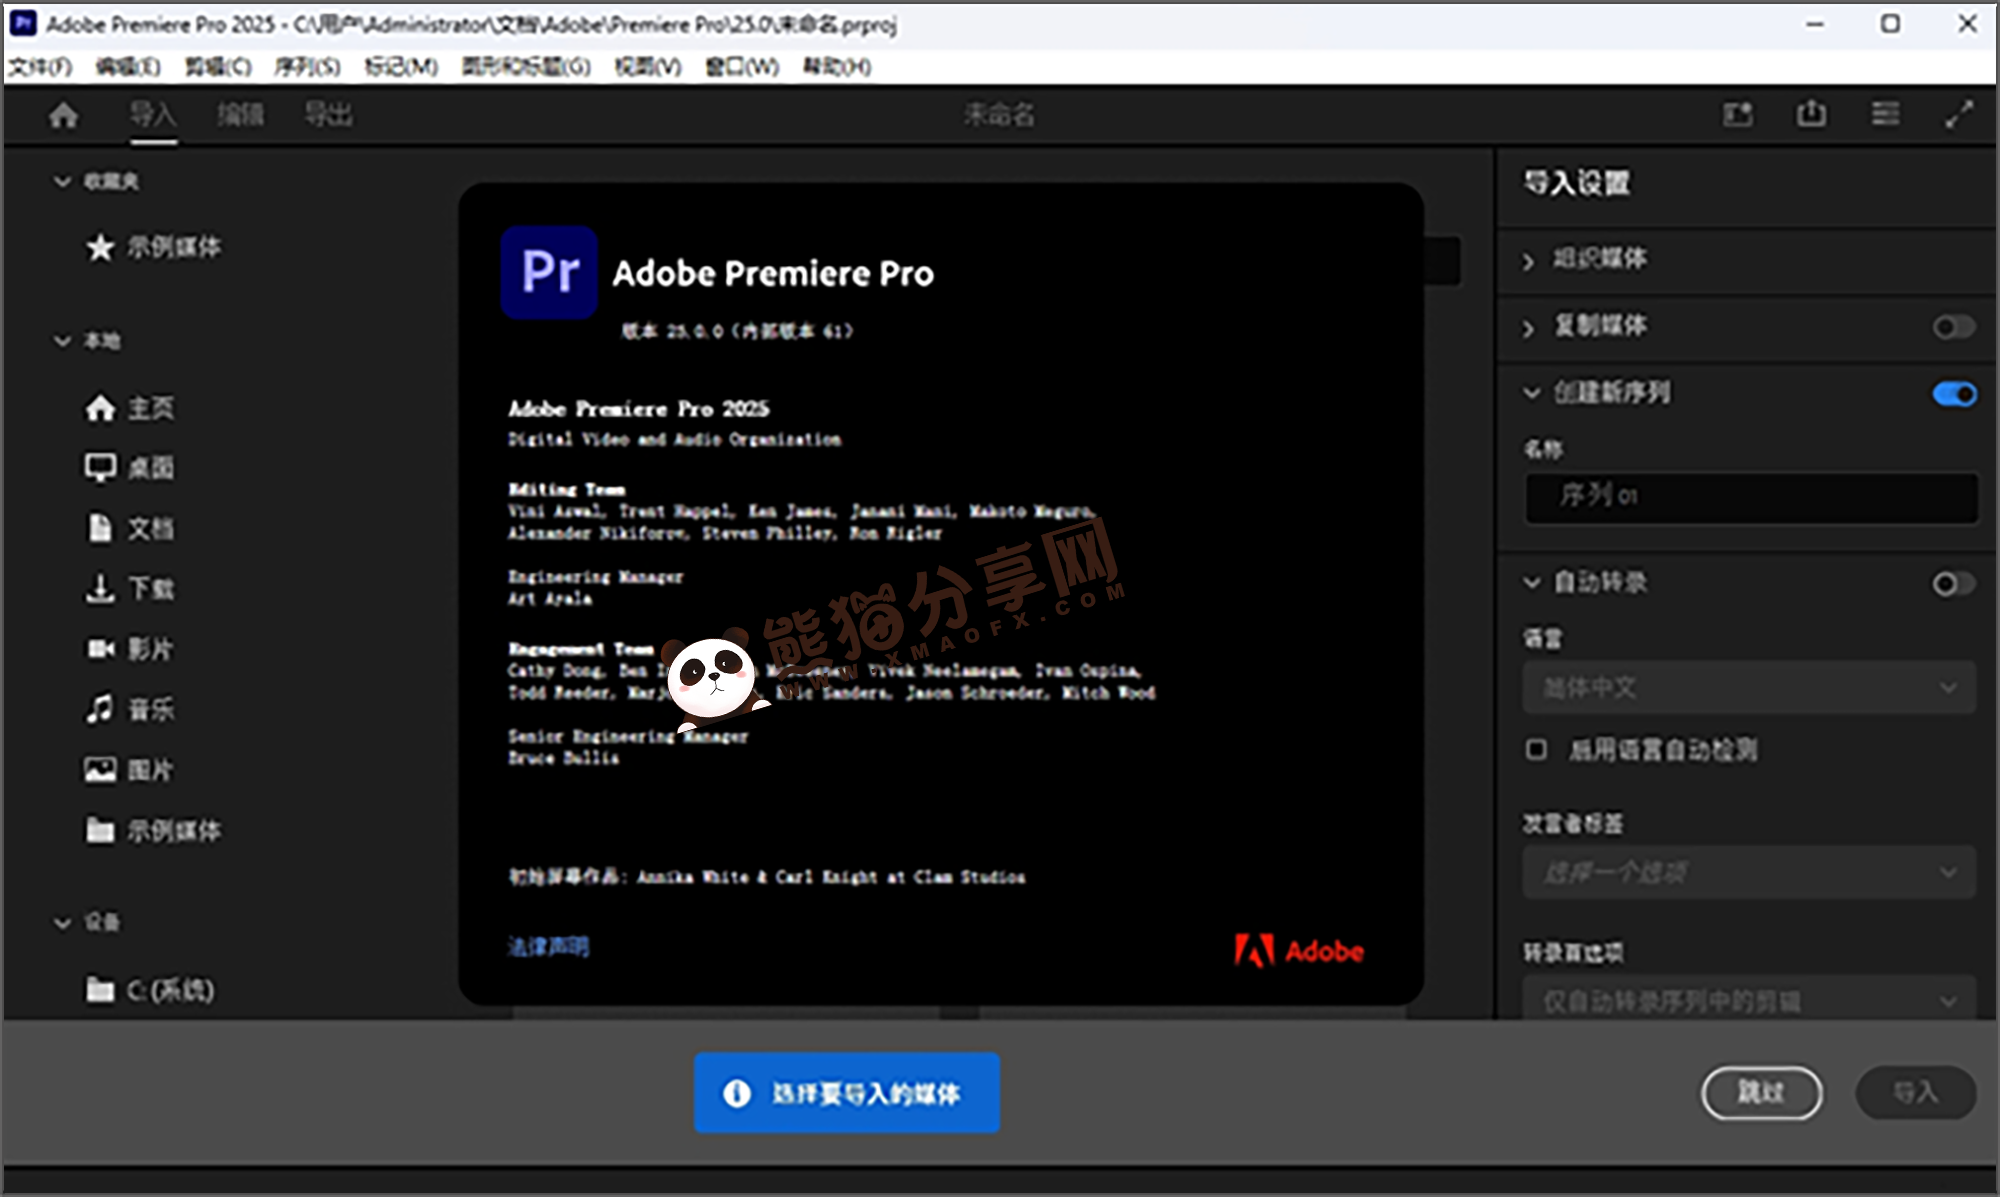
Task: Enable the 自动转录 switch
Action: 1953,583
